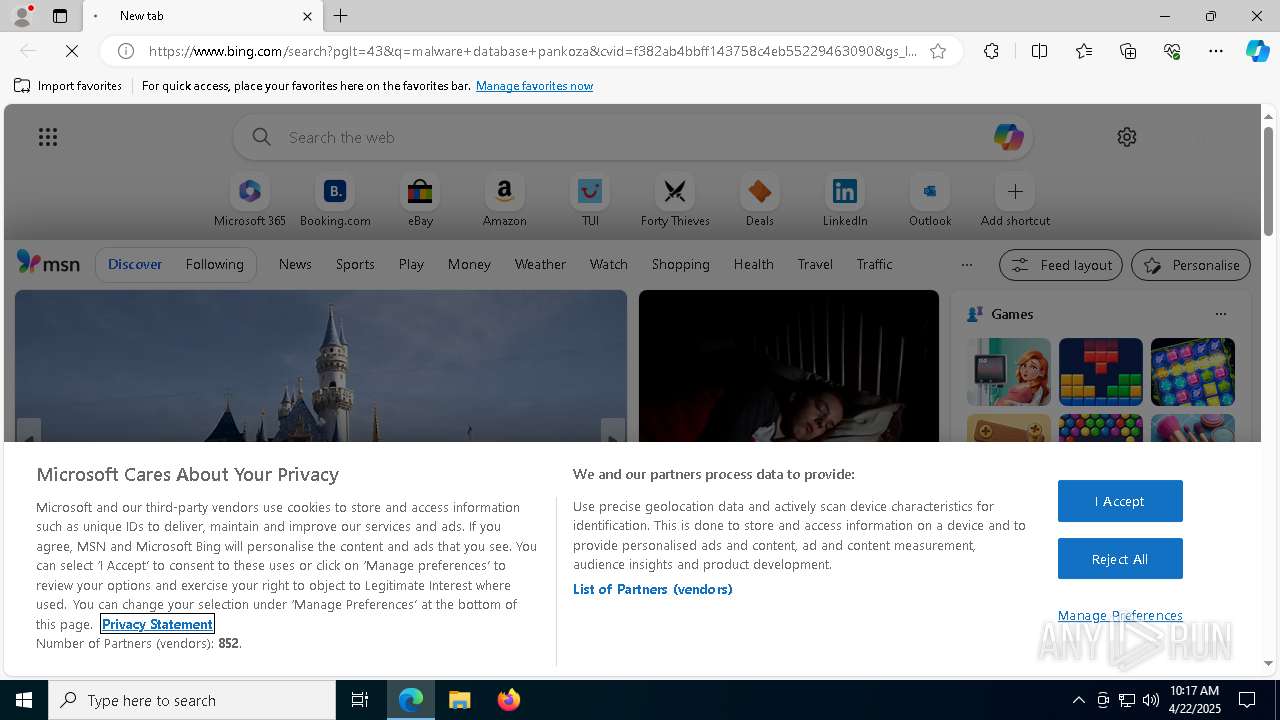Screen dimensions: 1280x720
Task: Click the Personalise button
Action: coord(1191,265)
